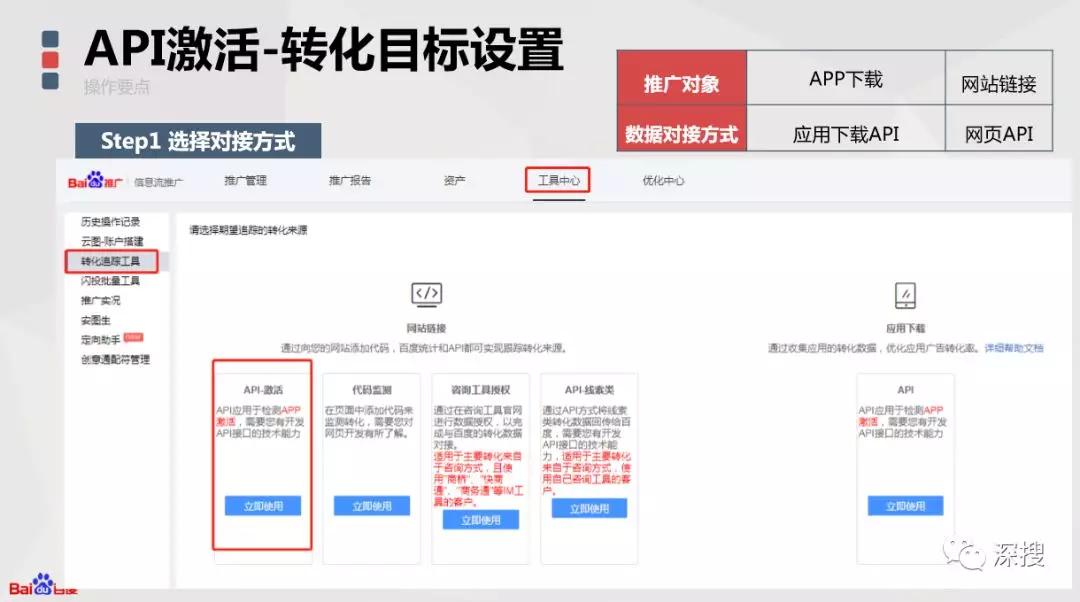This screenshot has width=1080, height=602.
Task: Click 立即使用 on the API-线索类 card
Action: pyautogui.click(x=590, y=508)
